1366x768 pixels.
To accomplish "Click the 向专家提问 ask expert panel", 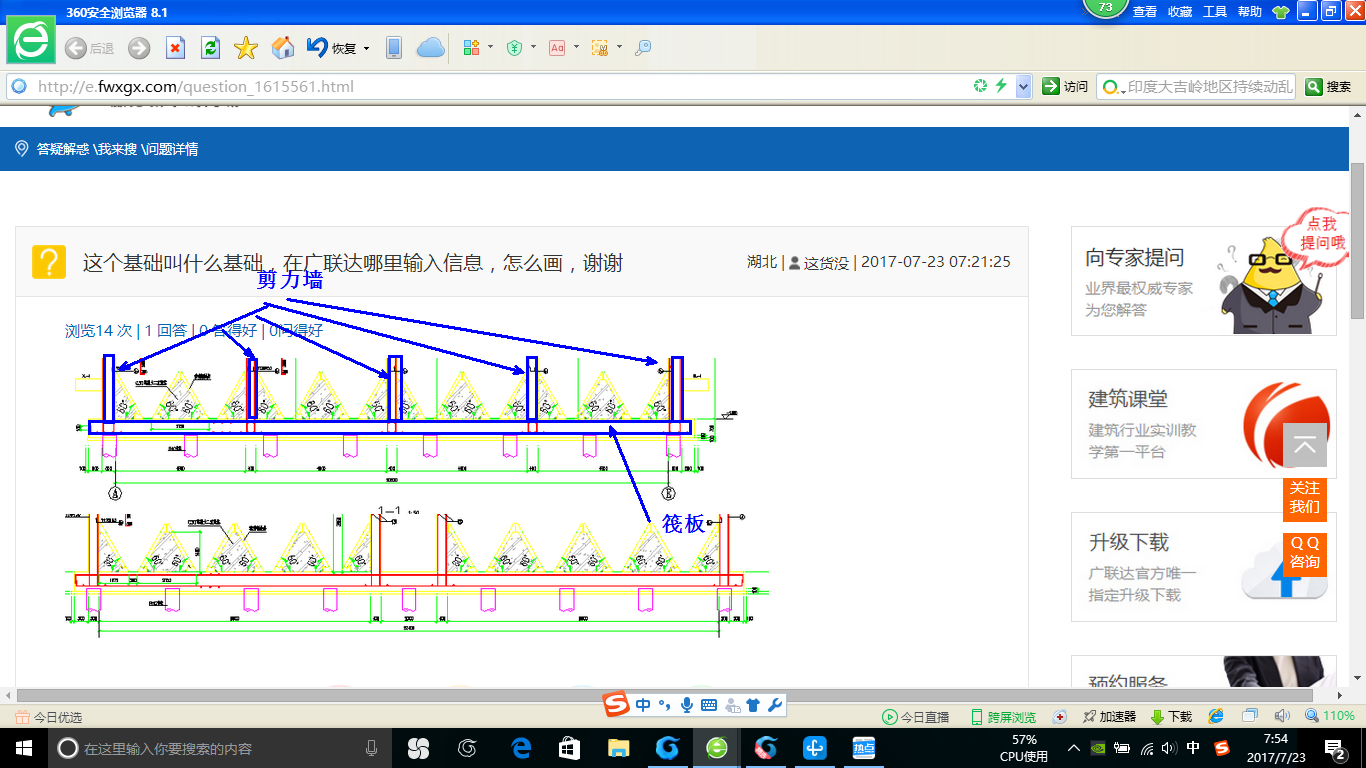I will point(1203,281).
